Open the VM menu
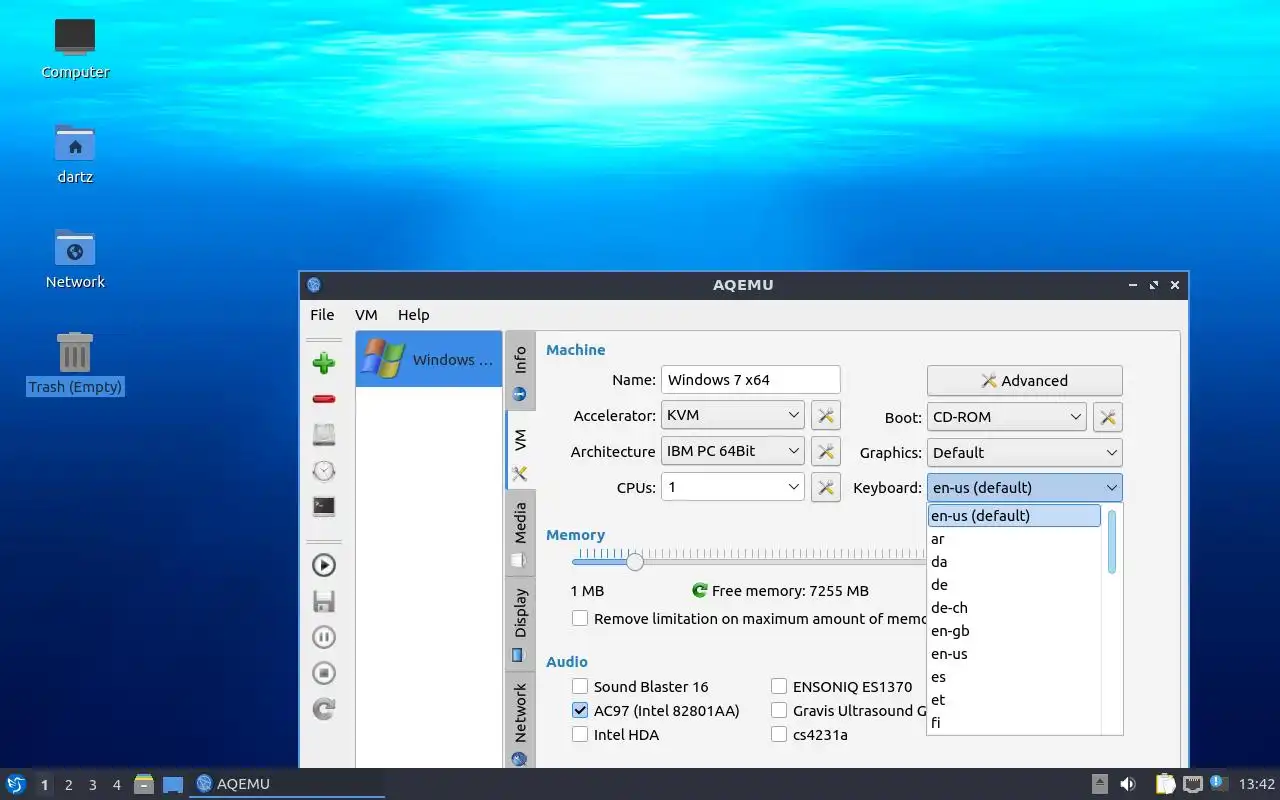This screenshot has height=800, width=1280. 366,315
